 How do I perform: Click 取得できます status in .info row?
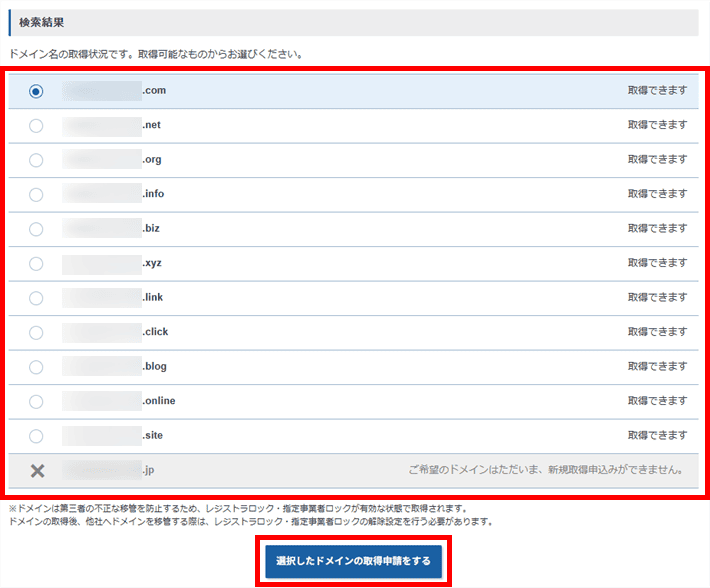point(657,194)
